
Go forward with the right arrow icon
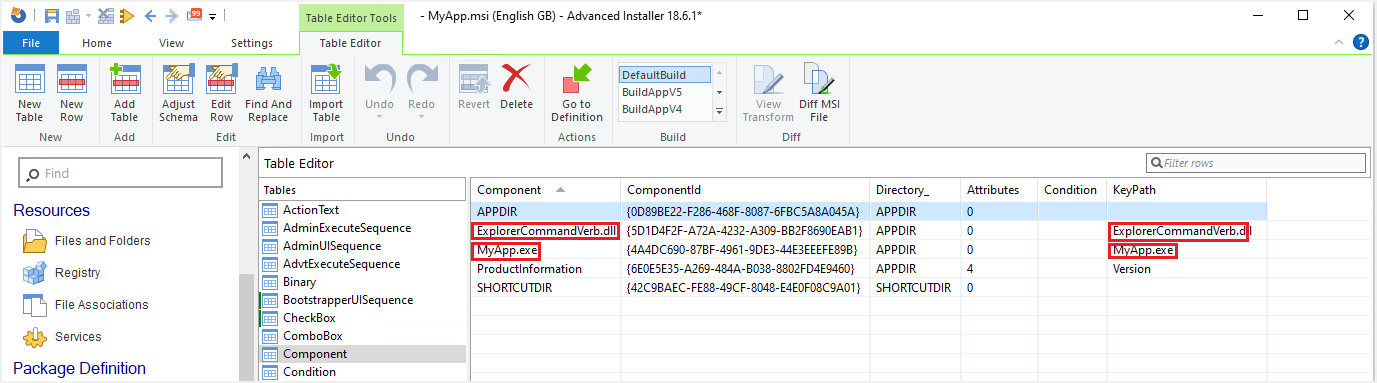(x=171, y=16)
